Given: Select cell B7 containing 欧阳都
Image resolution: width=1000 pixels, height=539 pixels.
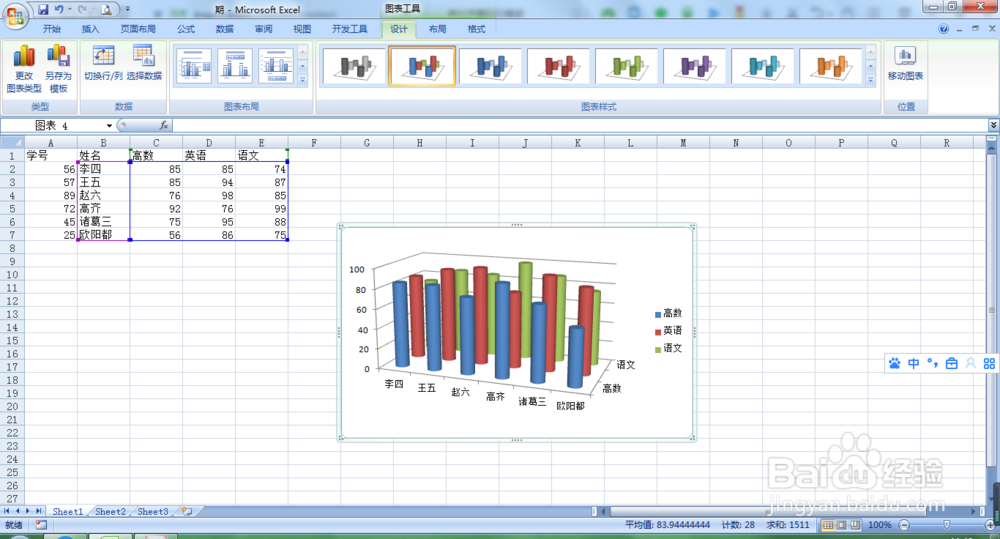Looking at the screenshot, I should click(103, 235).
